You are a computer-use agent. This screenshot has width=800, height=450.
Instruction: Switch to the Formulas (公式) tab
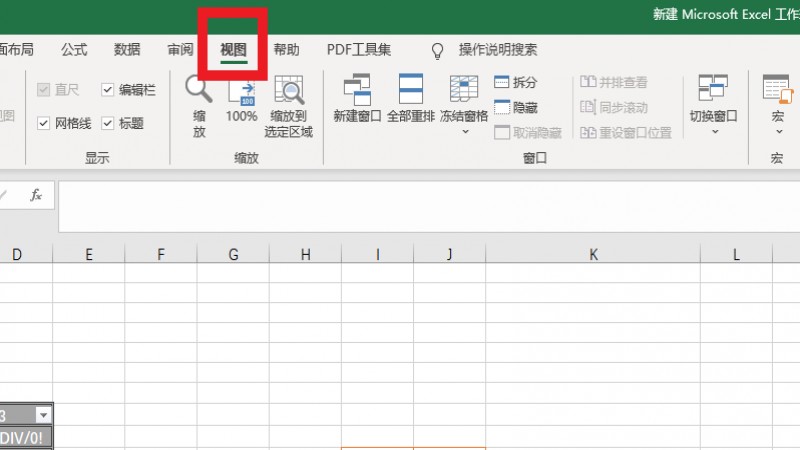coord(74,50)
